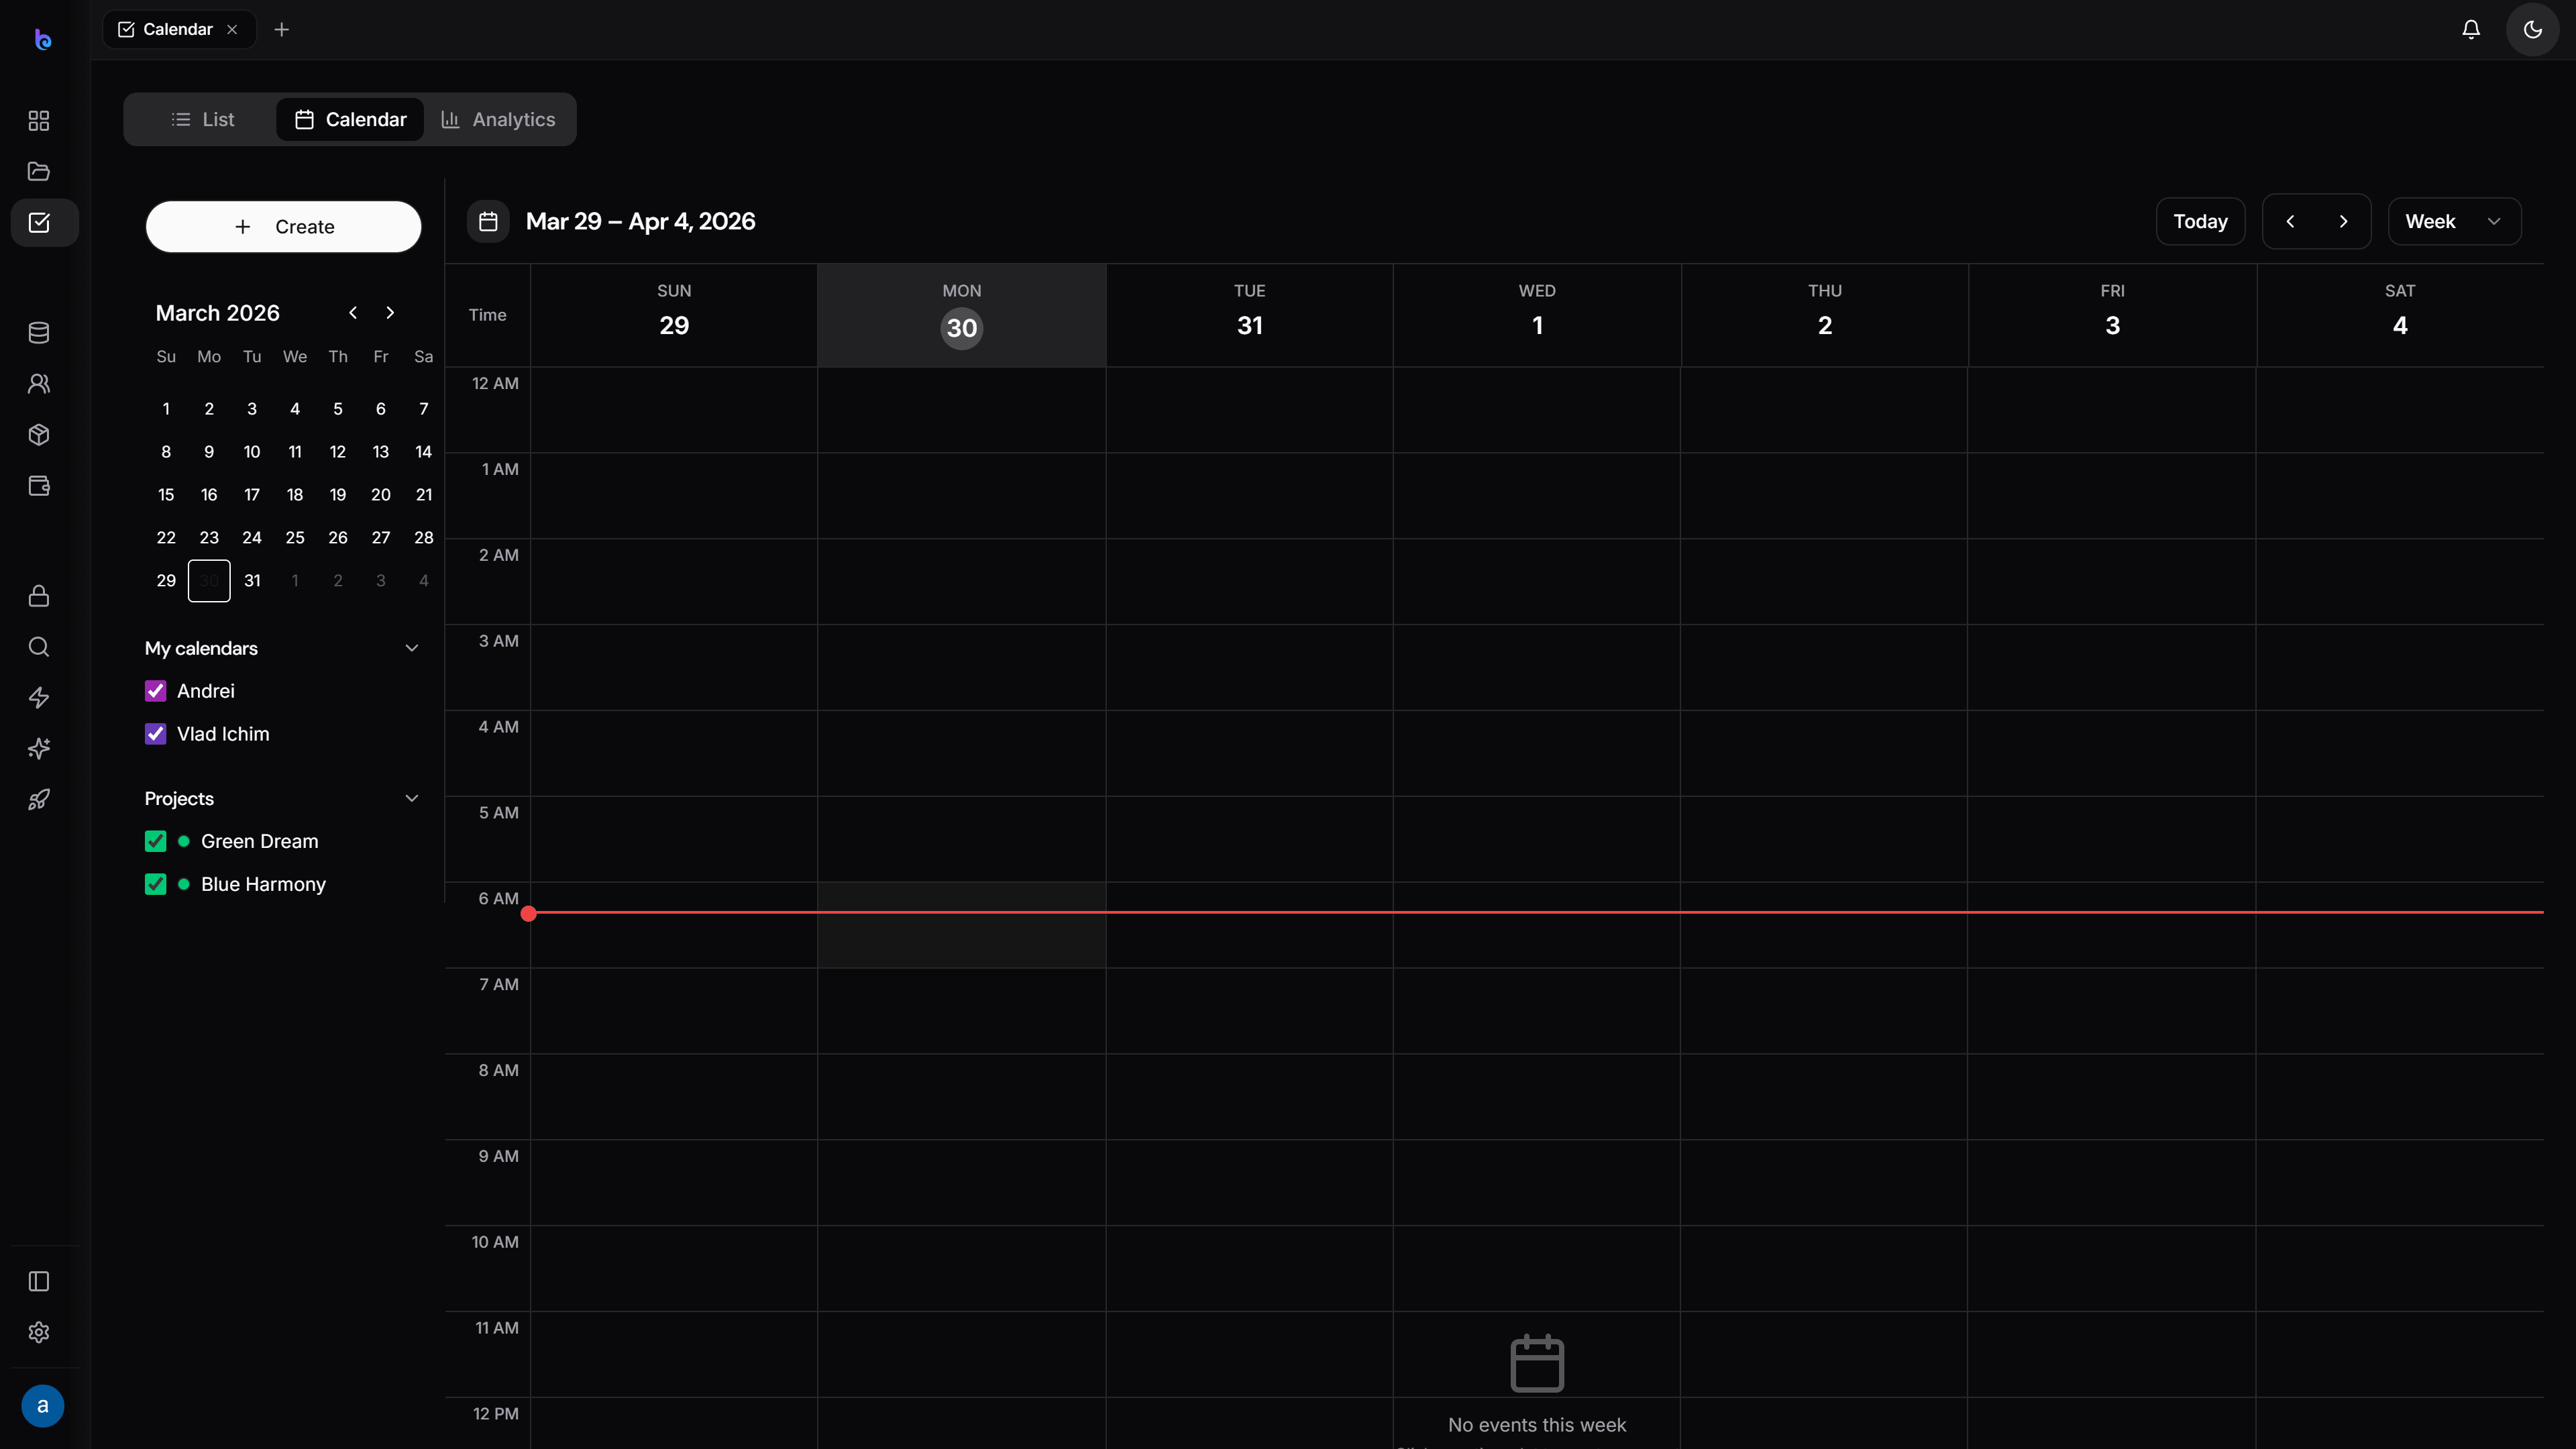Switch to the List view tab

pyautogui.click(x=203, y=119)
